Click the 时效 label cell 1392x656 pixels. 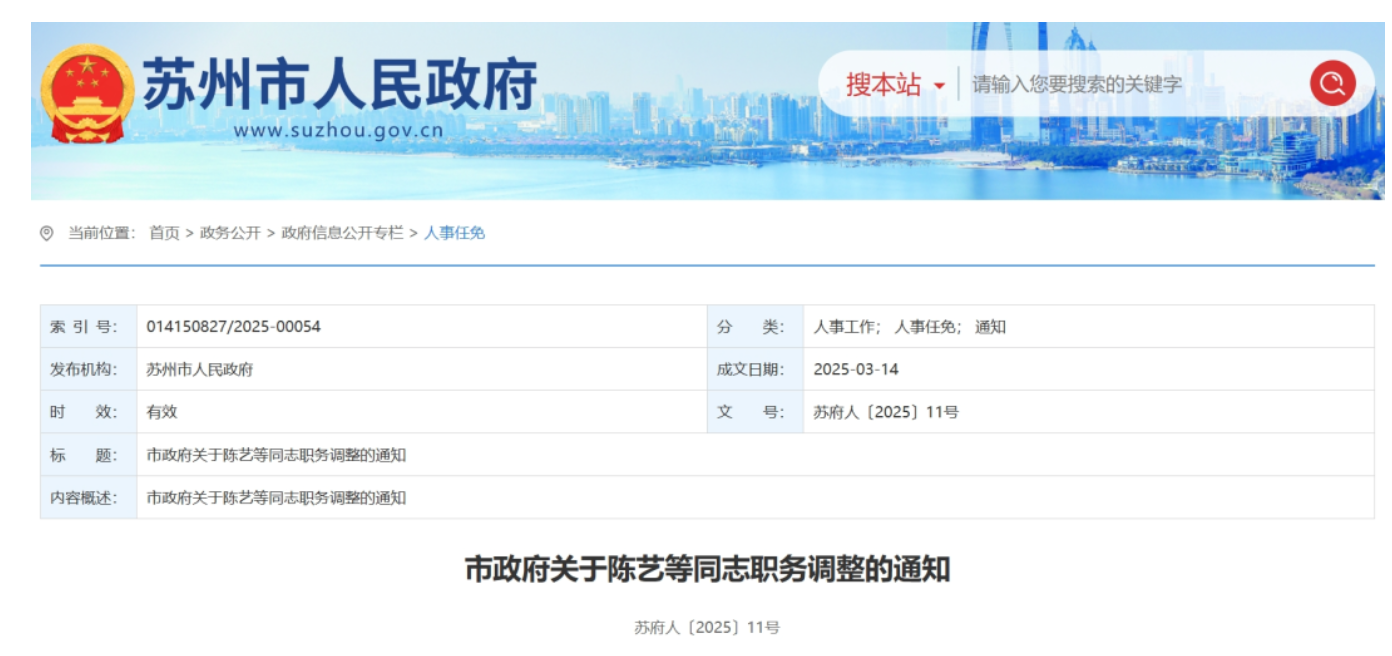[88, 412]
